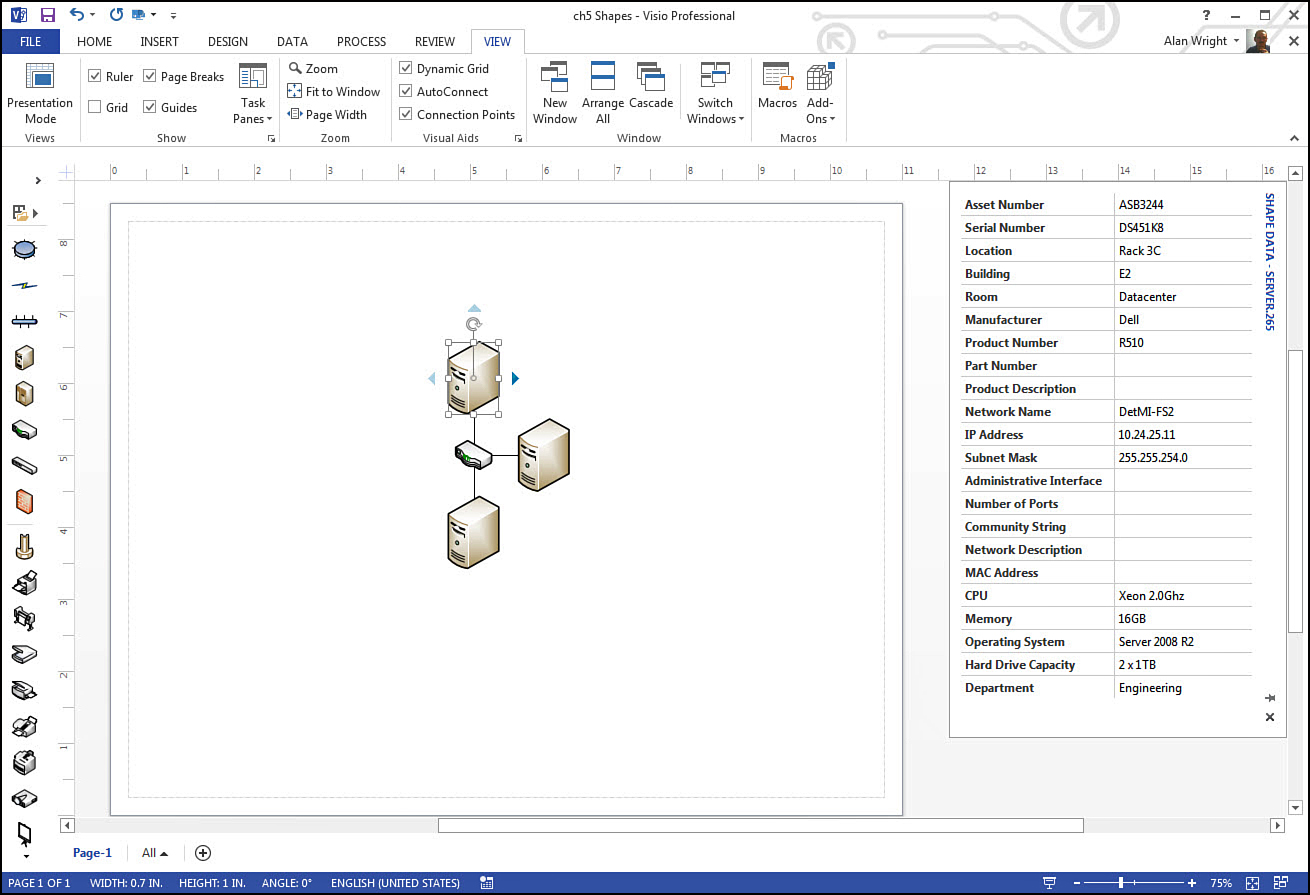Expand the collapsed Shapes pane chevron
This screenshot has height=895, width=1310.
click(x=38, y=180)
